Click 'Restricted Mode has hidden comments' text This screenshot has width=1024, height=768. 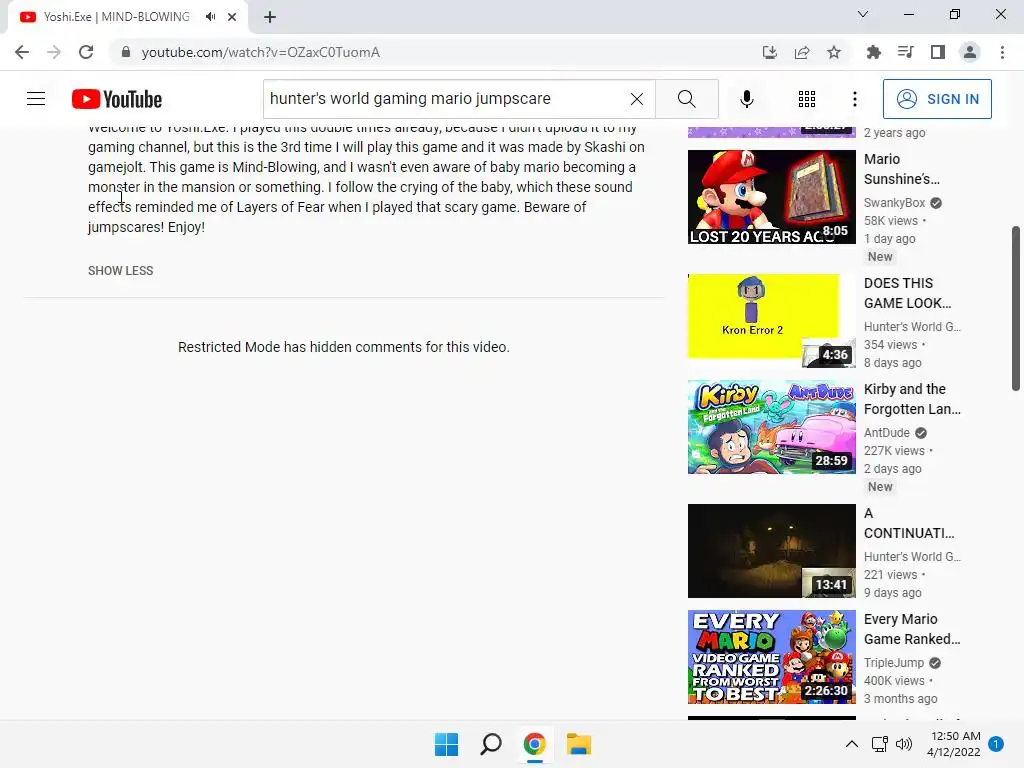(x=344, y=347)
